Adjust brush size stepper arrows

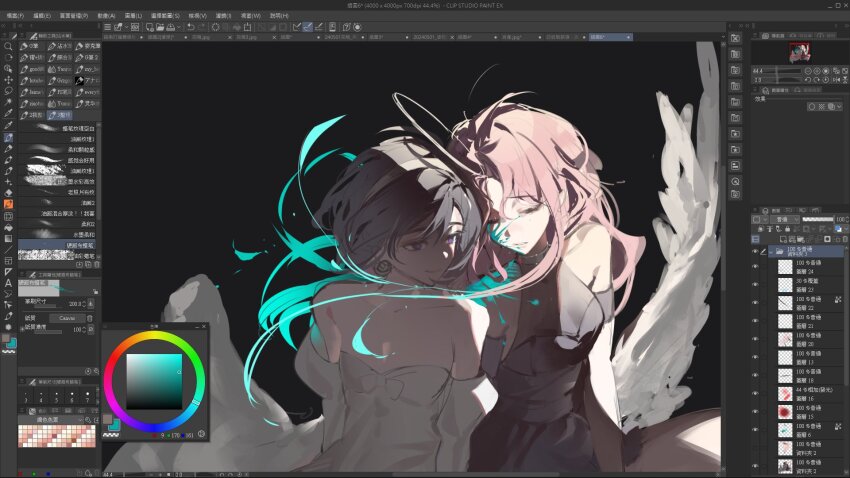84,304
